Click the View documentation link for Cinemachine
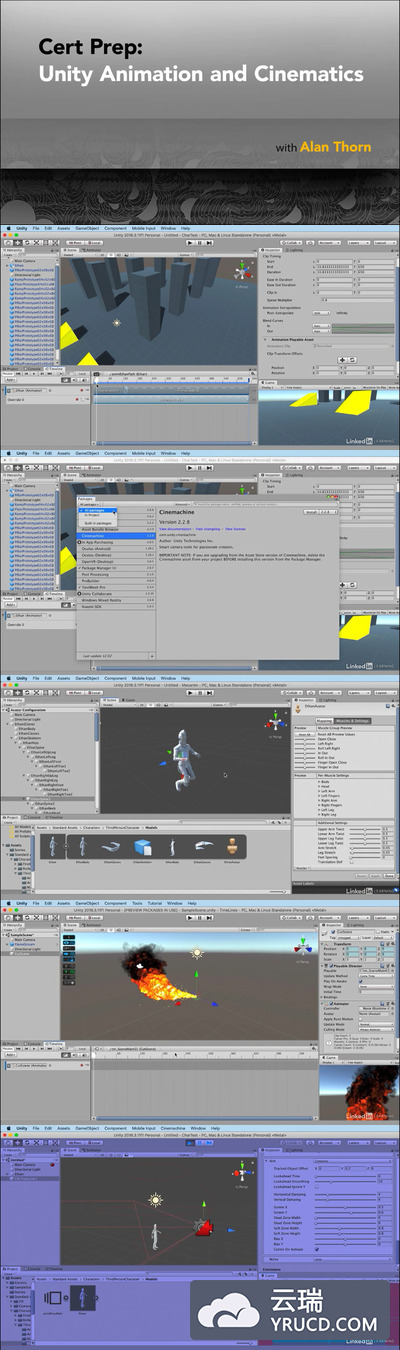This screenshot has width=400, height=1350. click(x=175, y=528)
